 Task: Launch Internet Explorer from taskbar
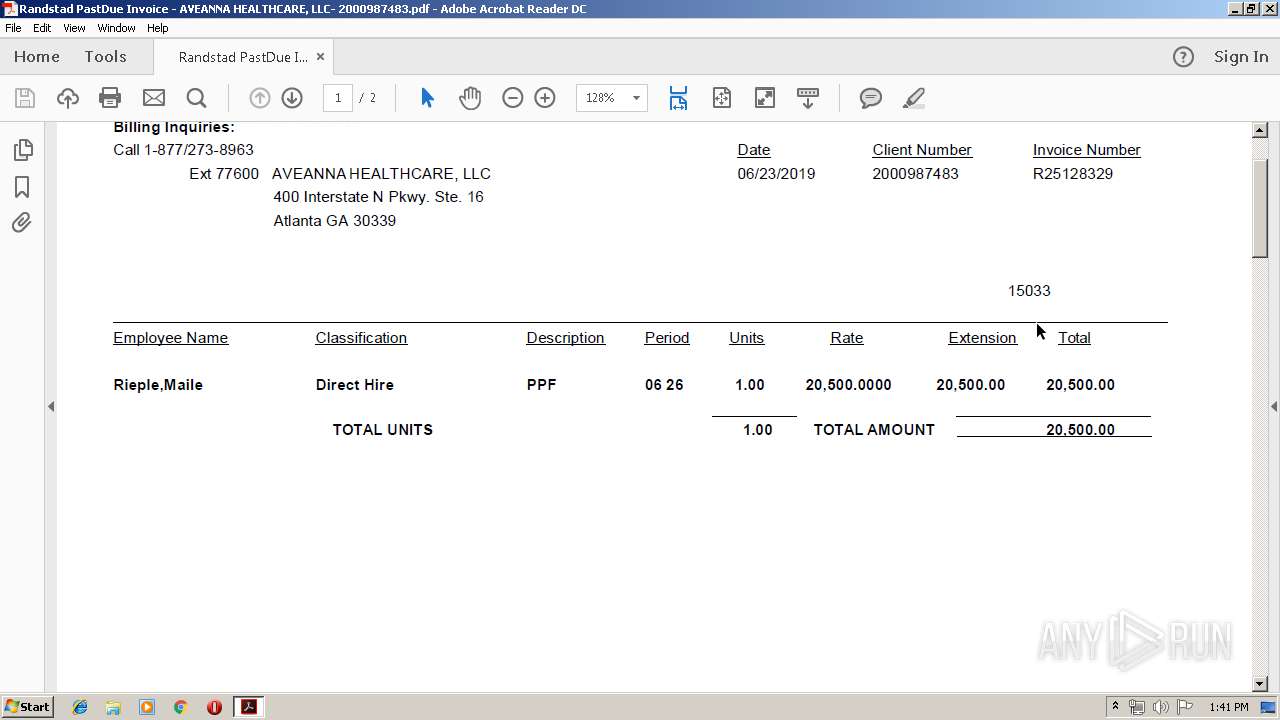tap(80, 707)
